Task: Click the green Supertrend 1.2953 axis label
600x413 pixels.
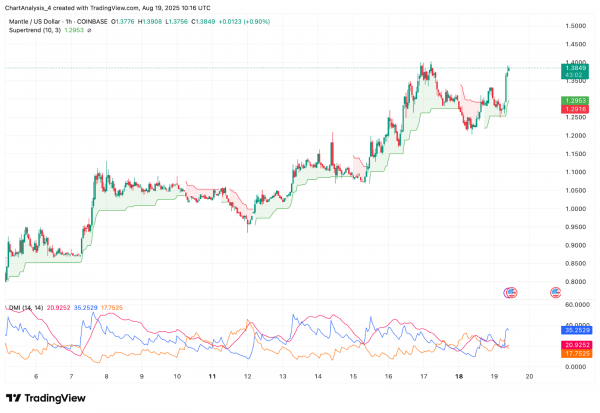Action: pyautogui.click(x=575, y=101)
